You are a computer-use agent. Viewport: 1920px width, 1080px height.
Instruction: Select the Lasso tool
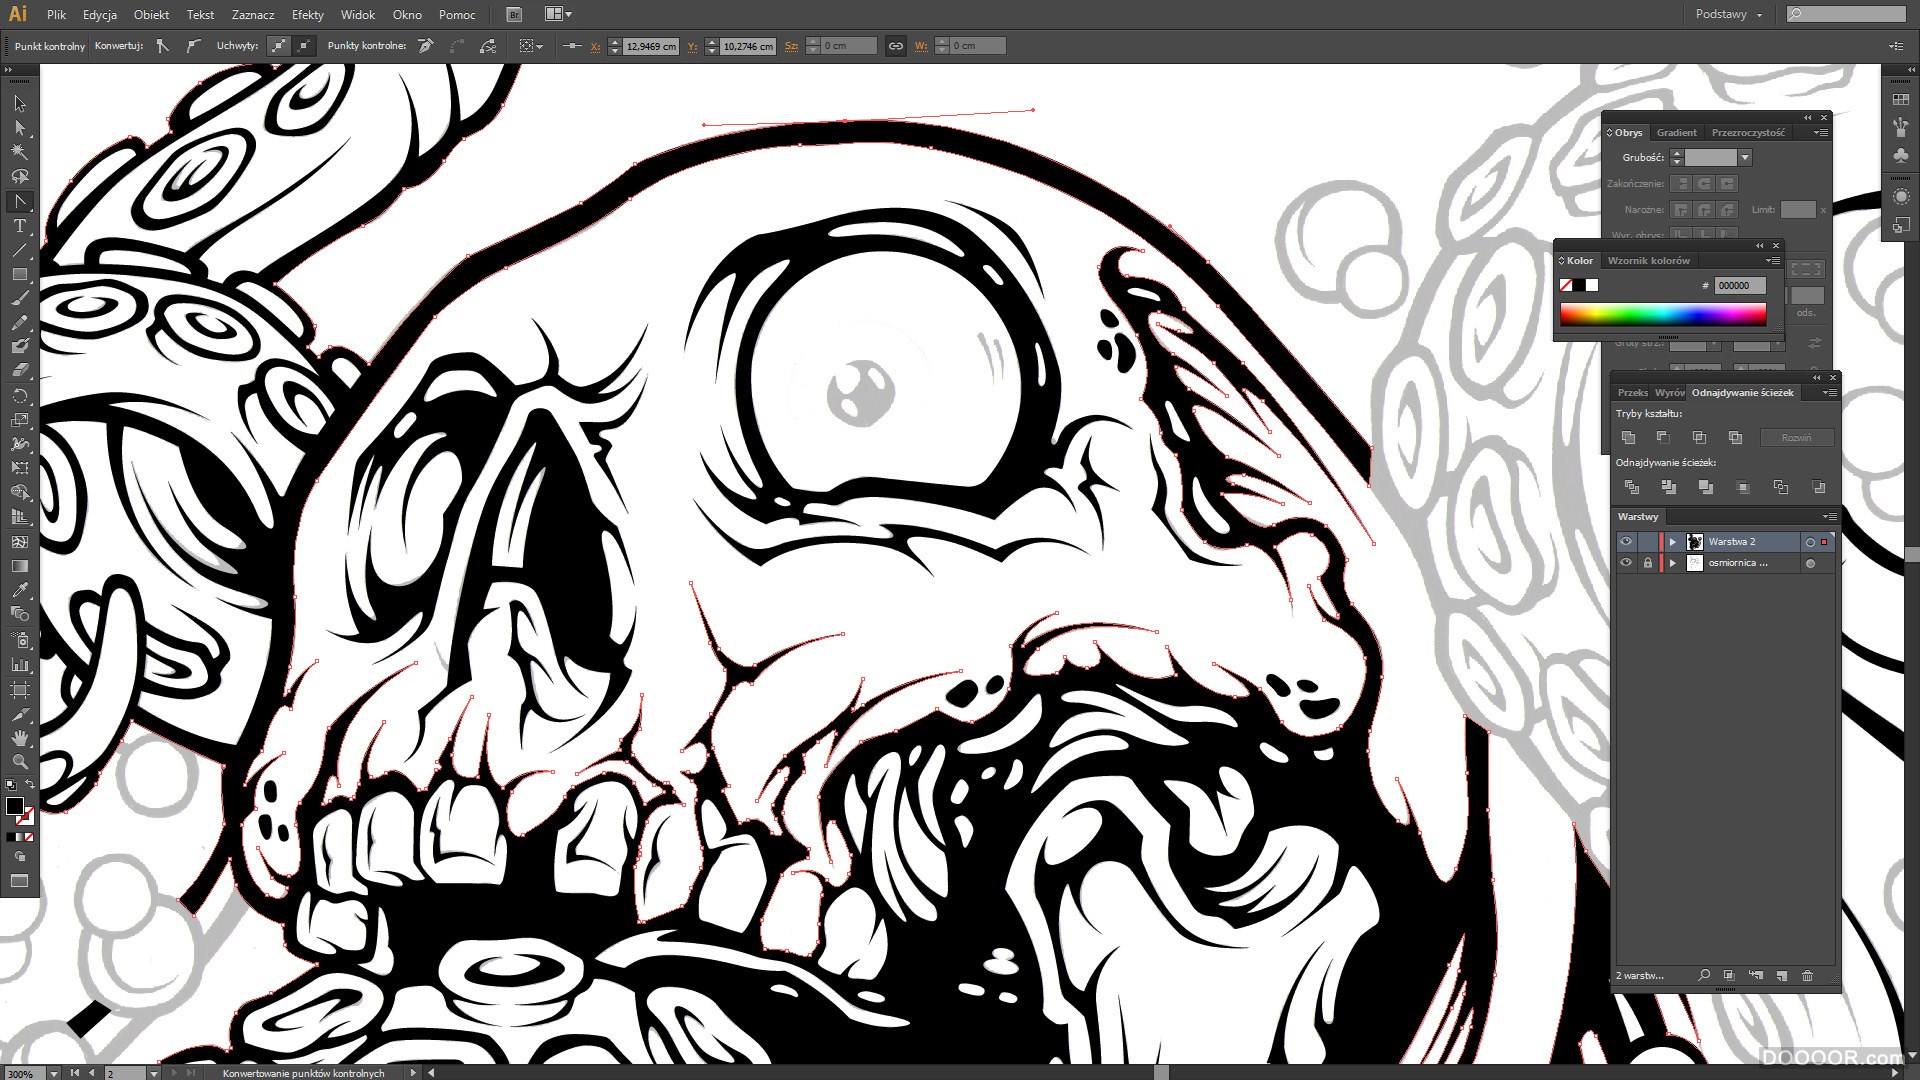point(19,176)
